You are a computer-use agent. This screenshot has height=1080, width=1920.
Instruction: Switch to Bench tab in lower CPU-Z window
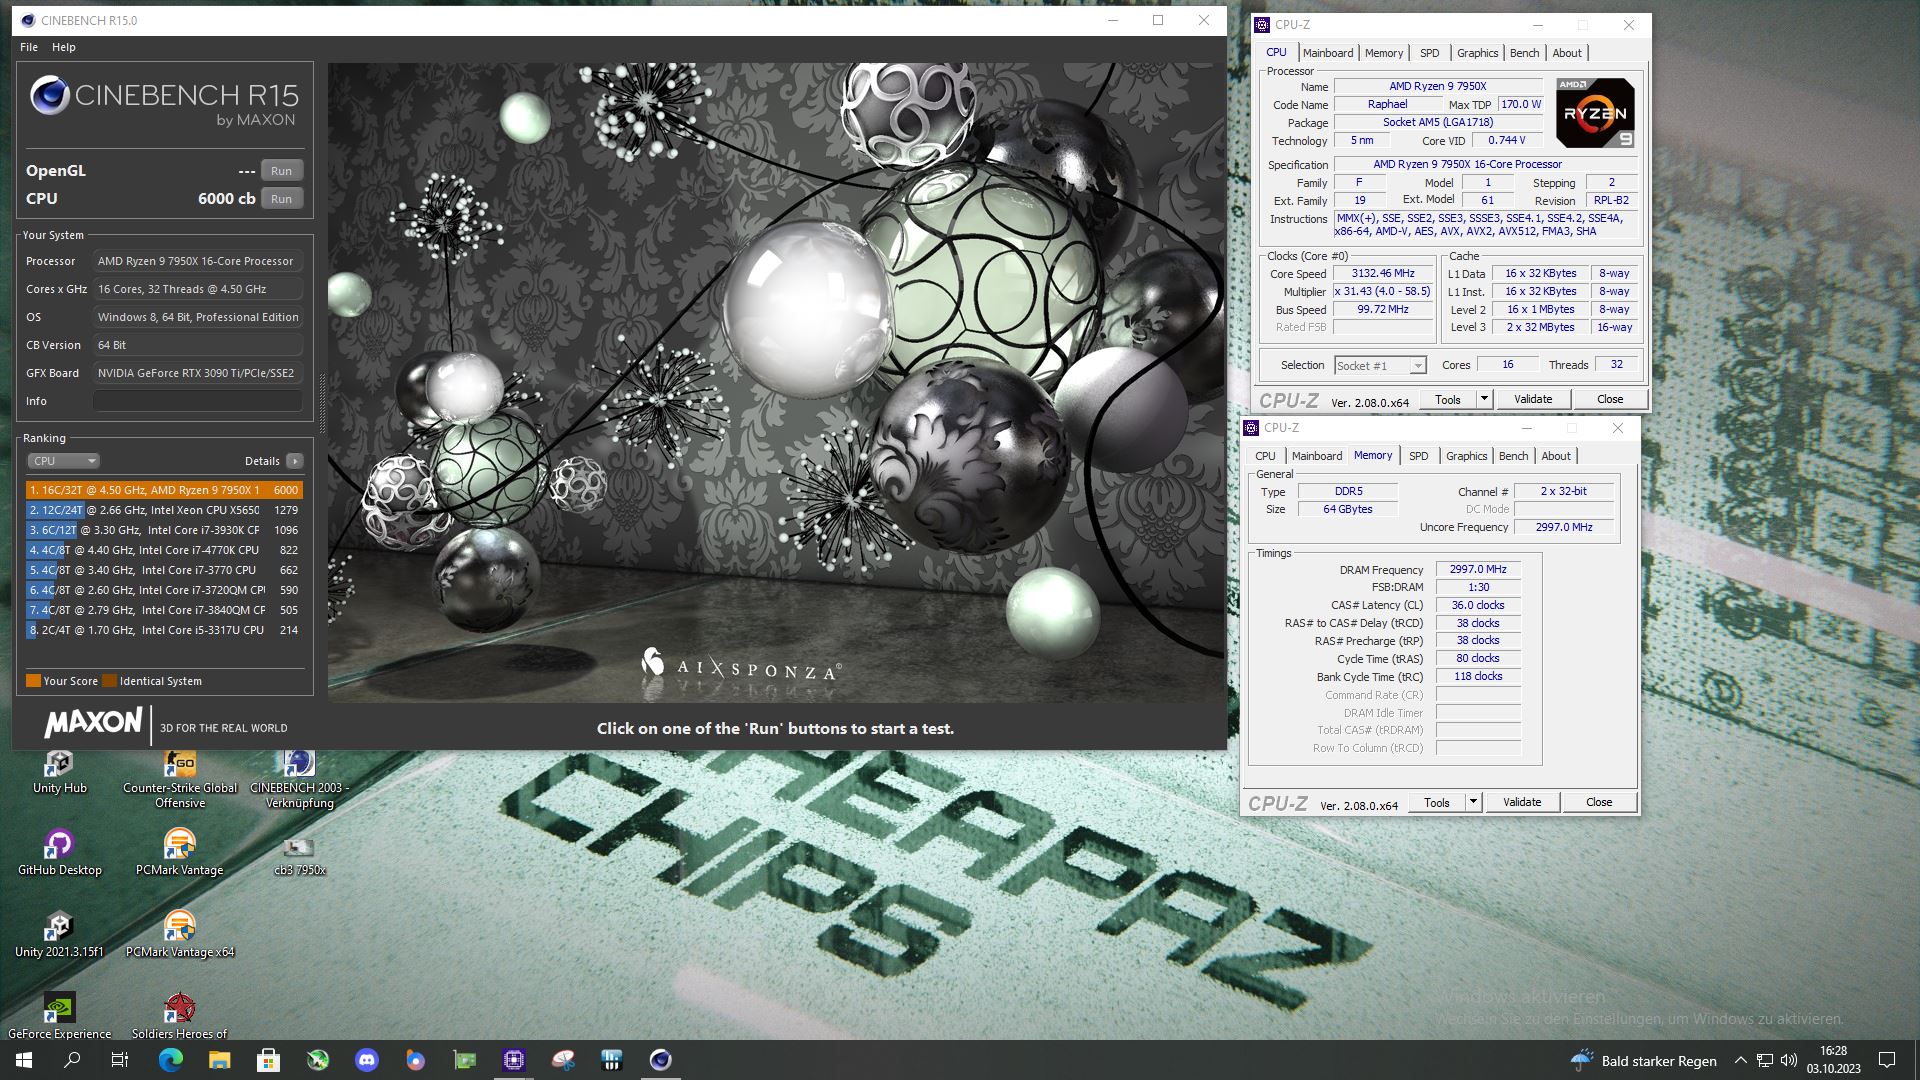tap(1513, 456)
